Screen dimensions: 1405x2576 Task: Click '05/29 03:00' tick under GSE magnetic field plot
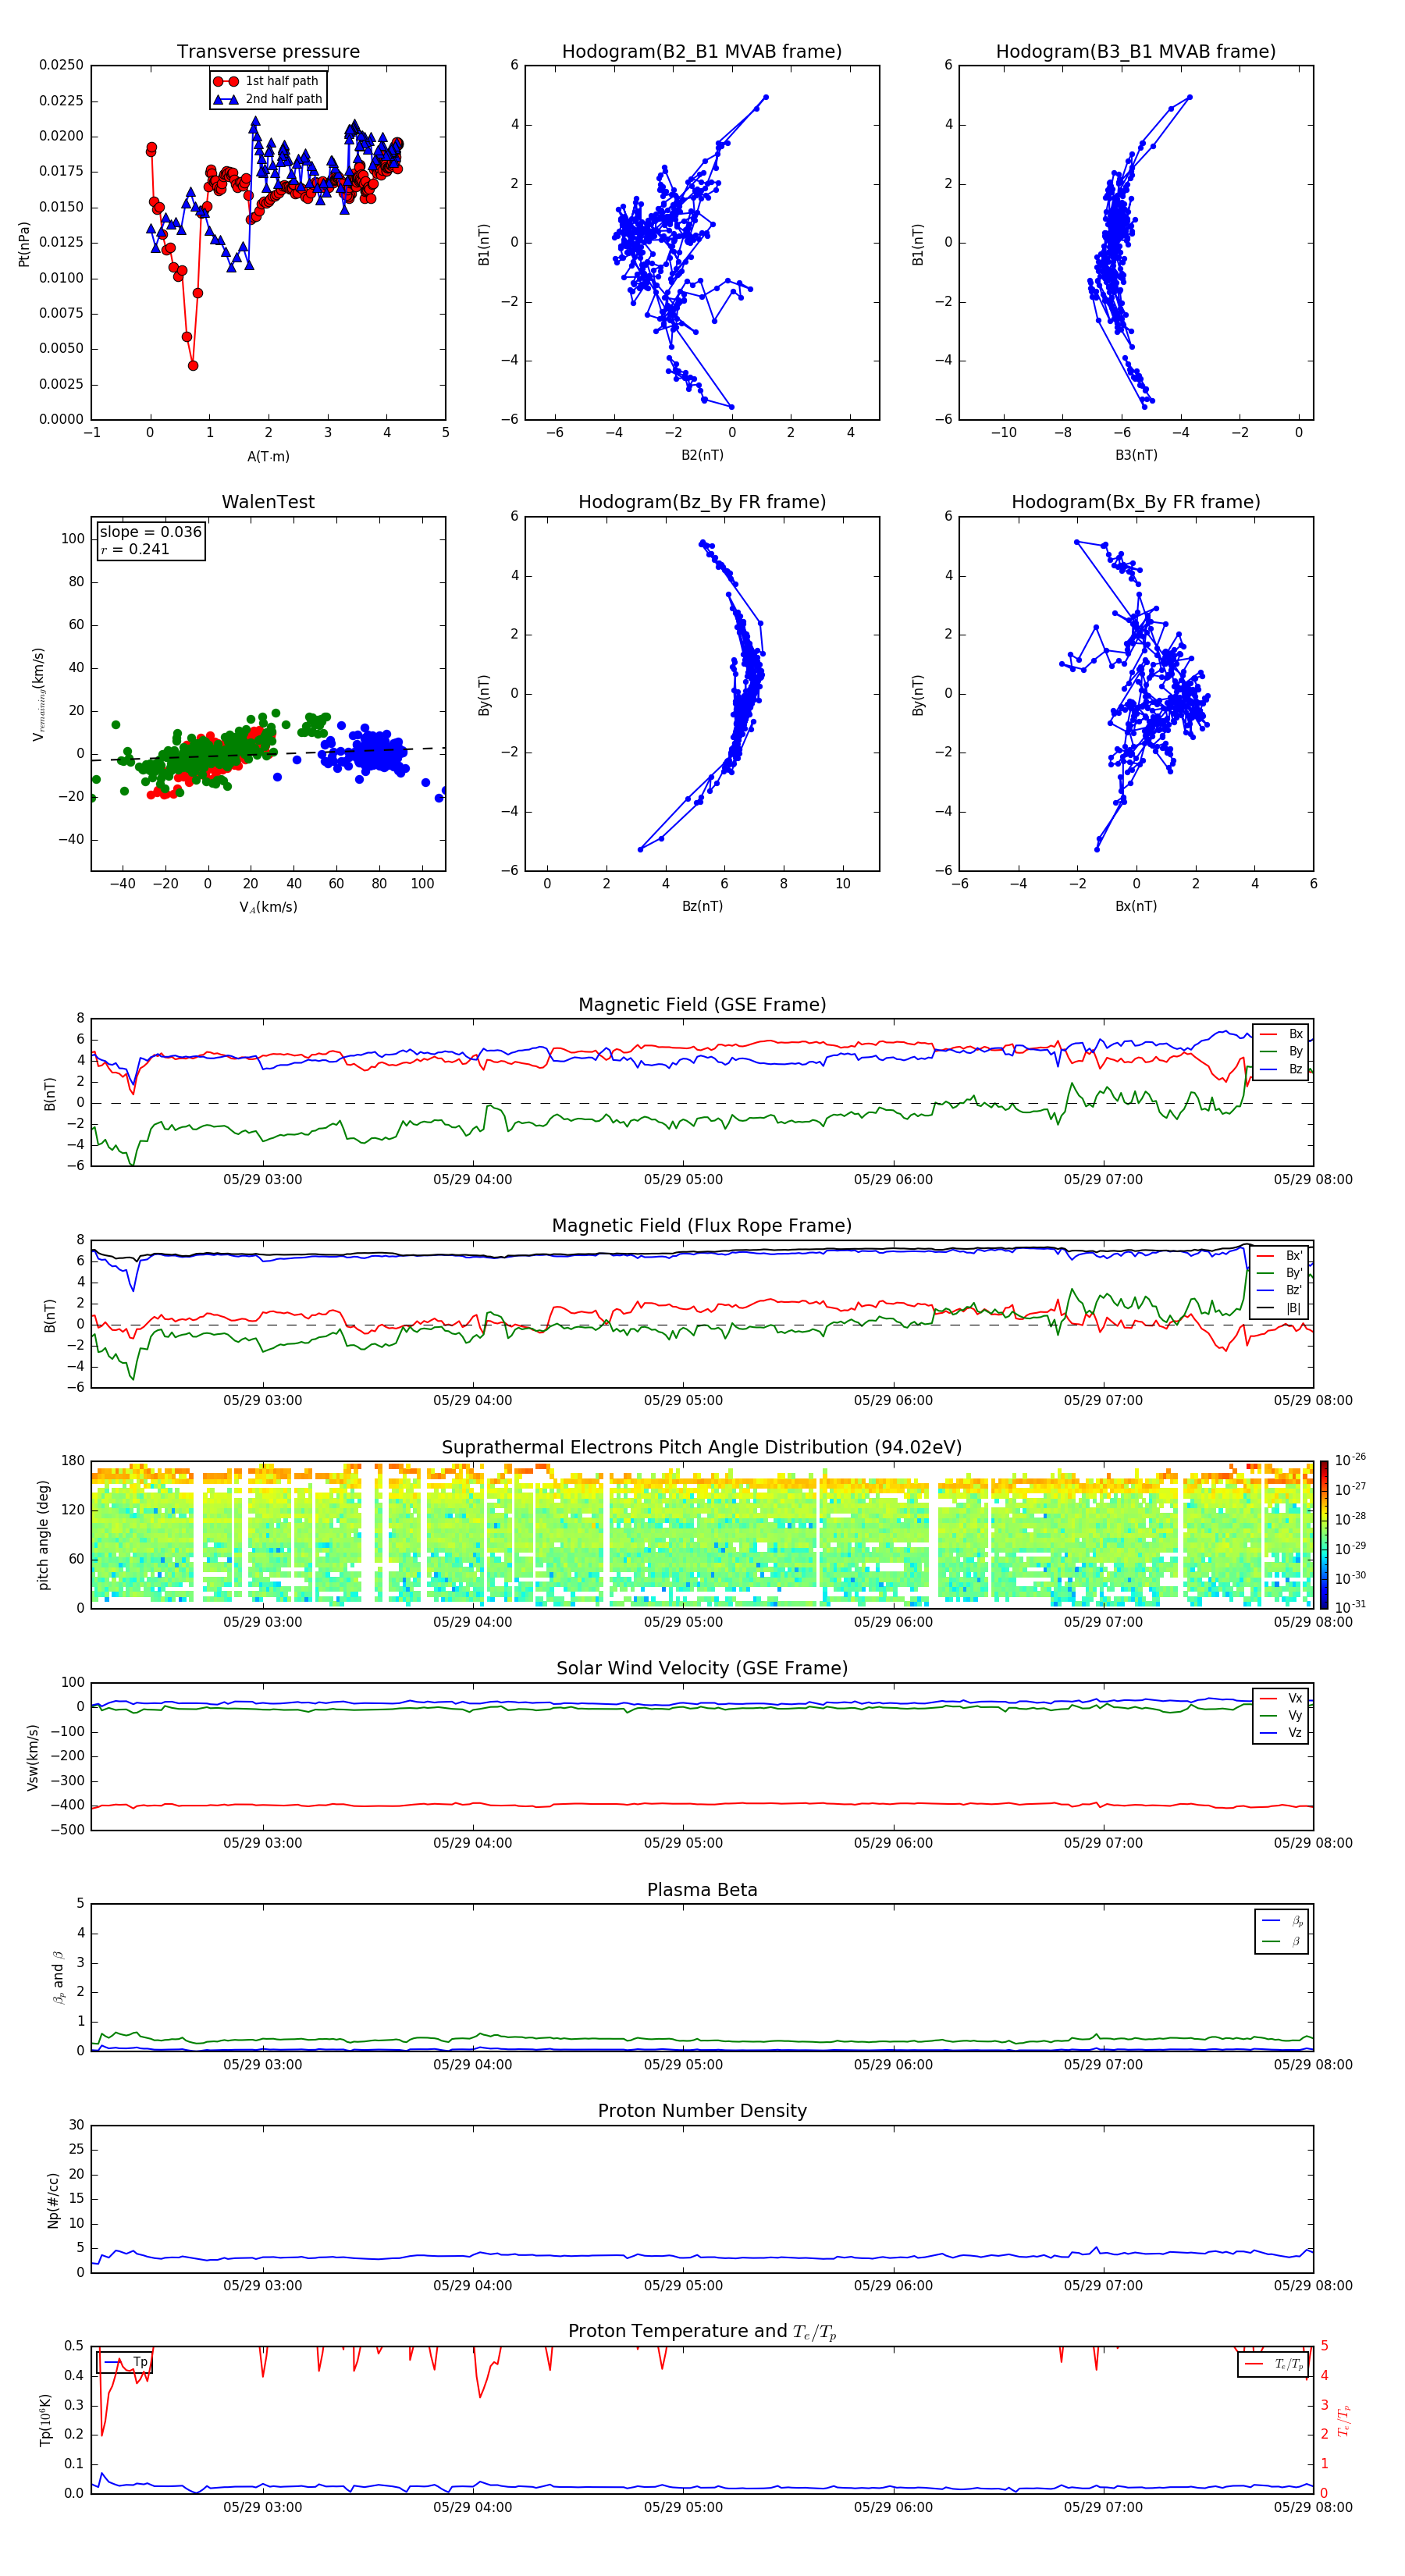click(x=262, y=1180)
